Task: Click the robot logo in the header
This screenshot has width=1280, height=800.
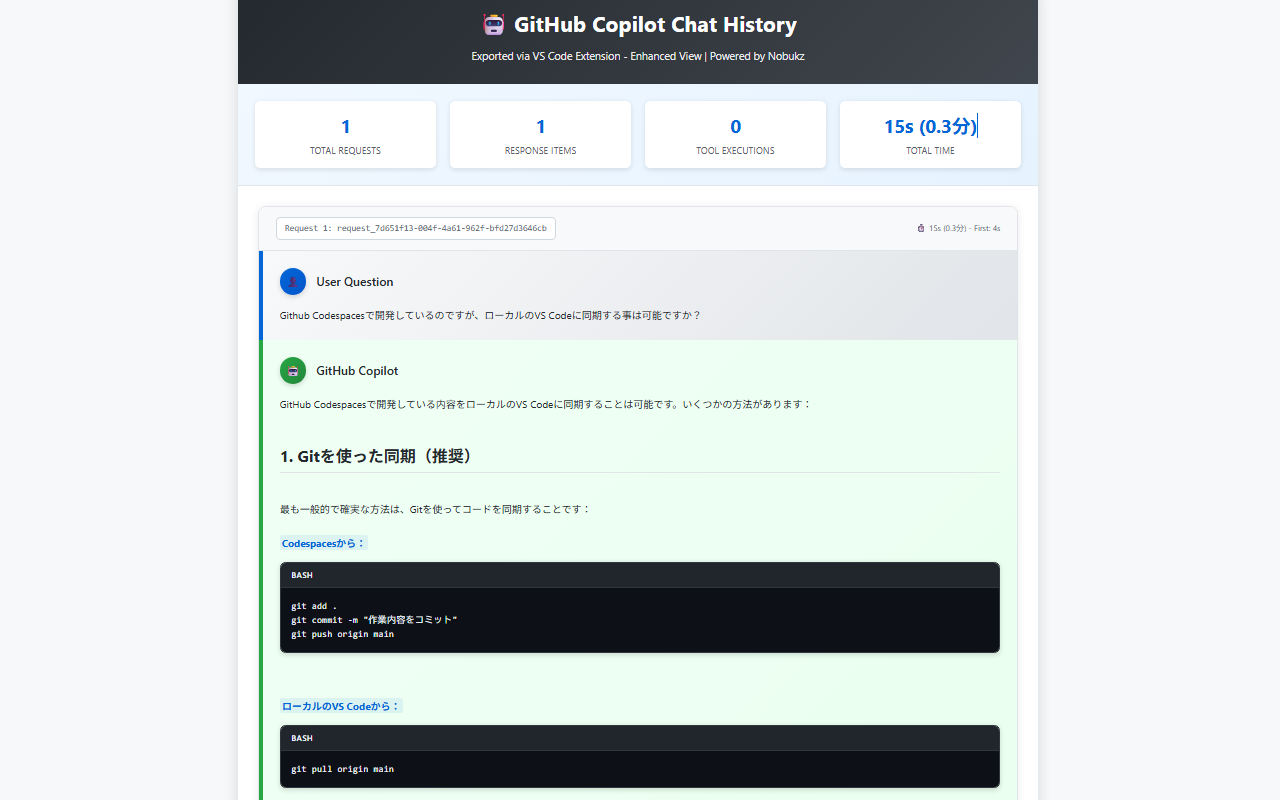Action: [493, 25]
